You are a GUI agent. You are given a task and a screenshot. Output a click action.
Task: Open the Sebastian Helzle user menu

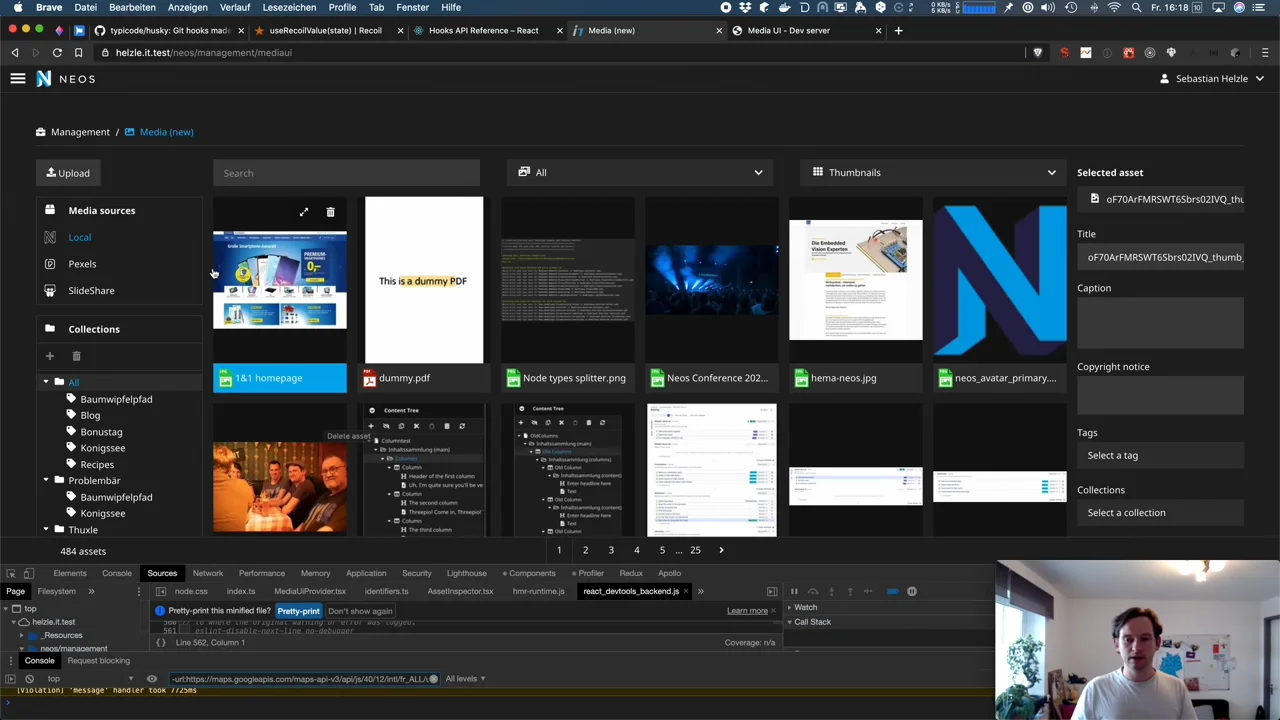(x=1211, y=78)
